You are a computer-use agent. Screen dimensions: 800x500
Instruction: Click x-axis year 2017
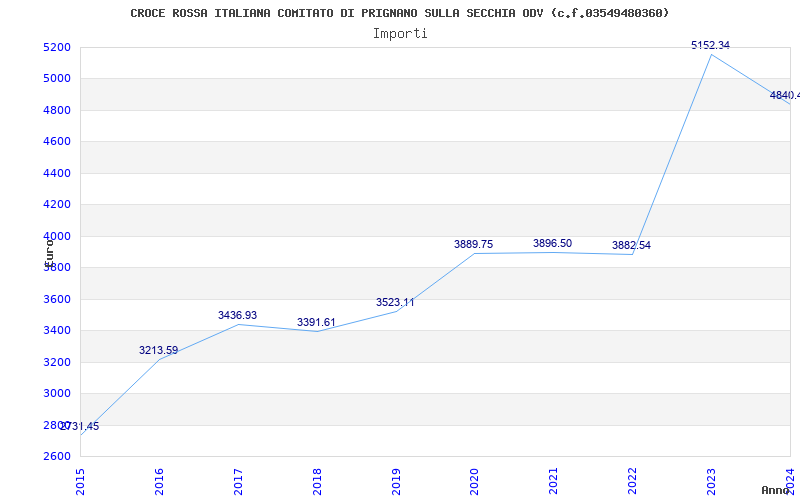tap(238, 481)
